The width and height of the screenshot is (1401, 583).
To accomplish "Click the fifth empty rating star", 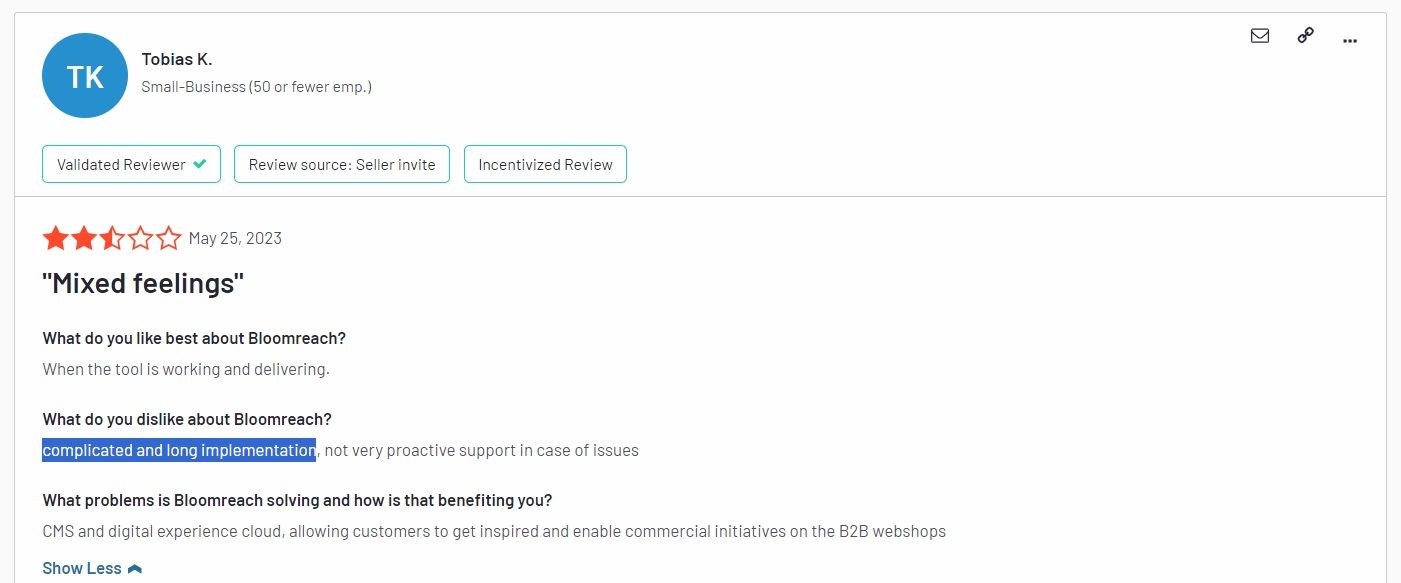I will 169,238.
